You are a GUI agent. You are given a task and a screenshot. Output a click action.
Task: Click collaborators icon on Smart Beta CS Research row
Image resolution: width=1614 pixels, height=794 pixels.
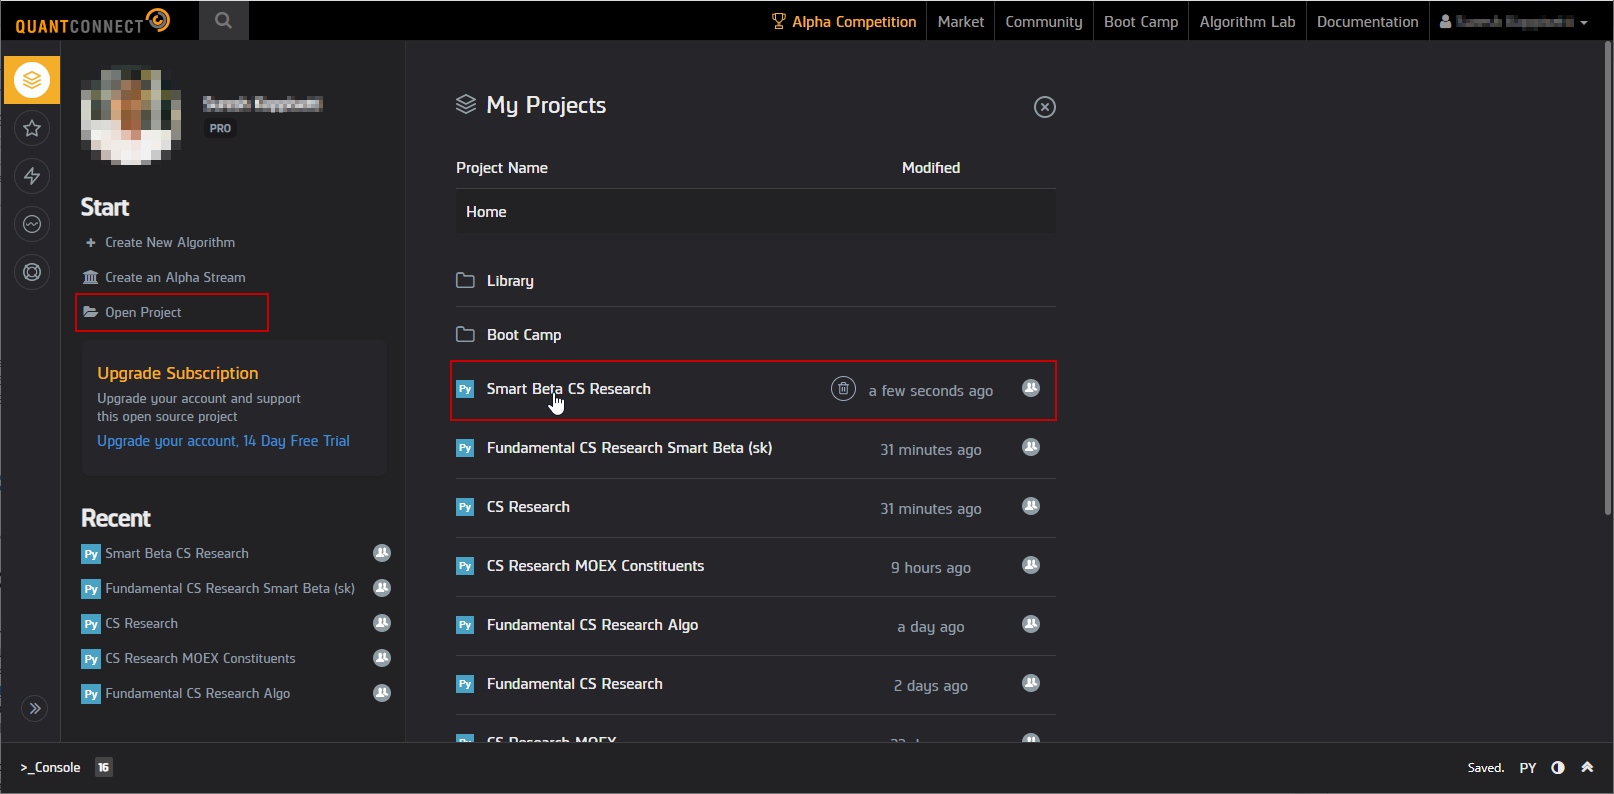click(1031, 388)
